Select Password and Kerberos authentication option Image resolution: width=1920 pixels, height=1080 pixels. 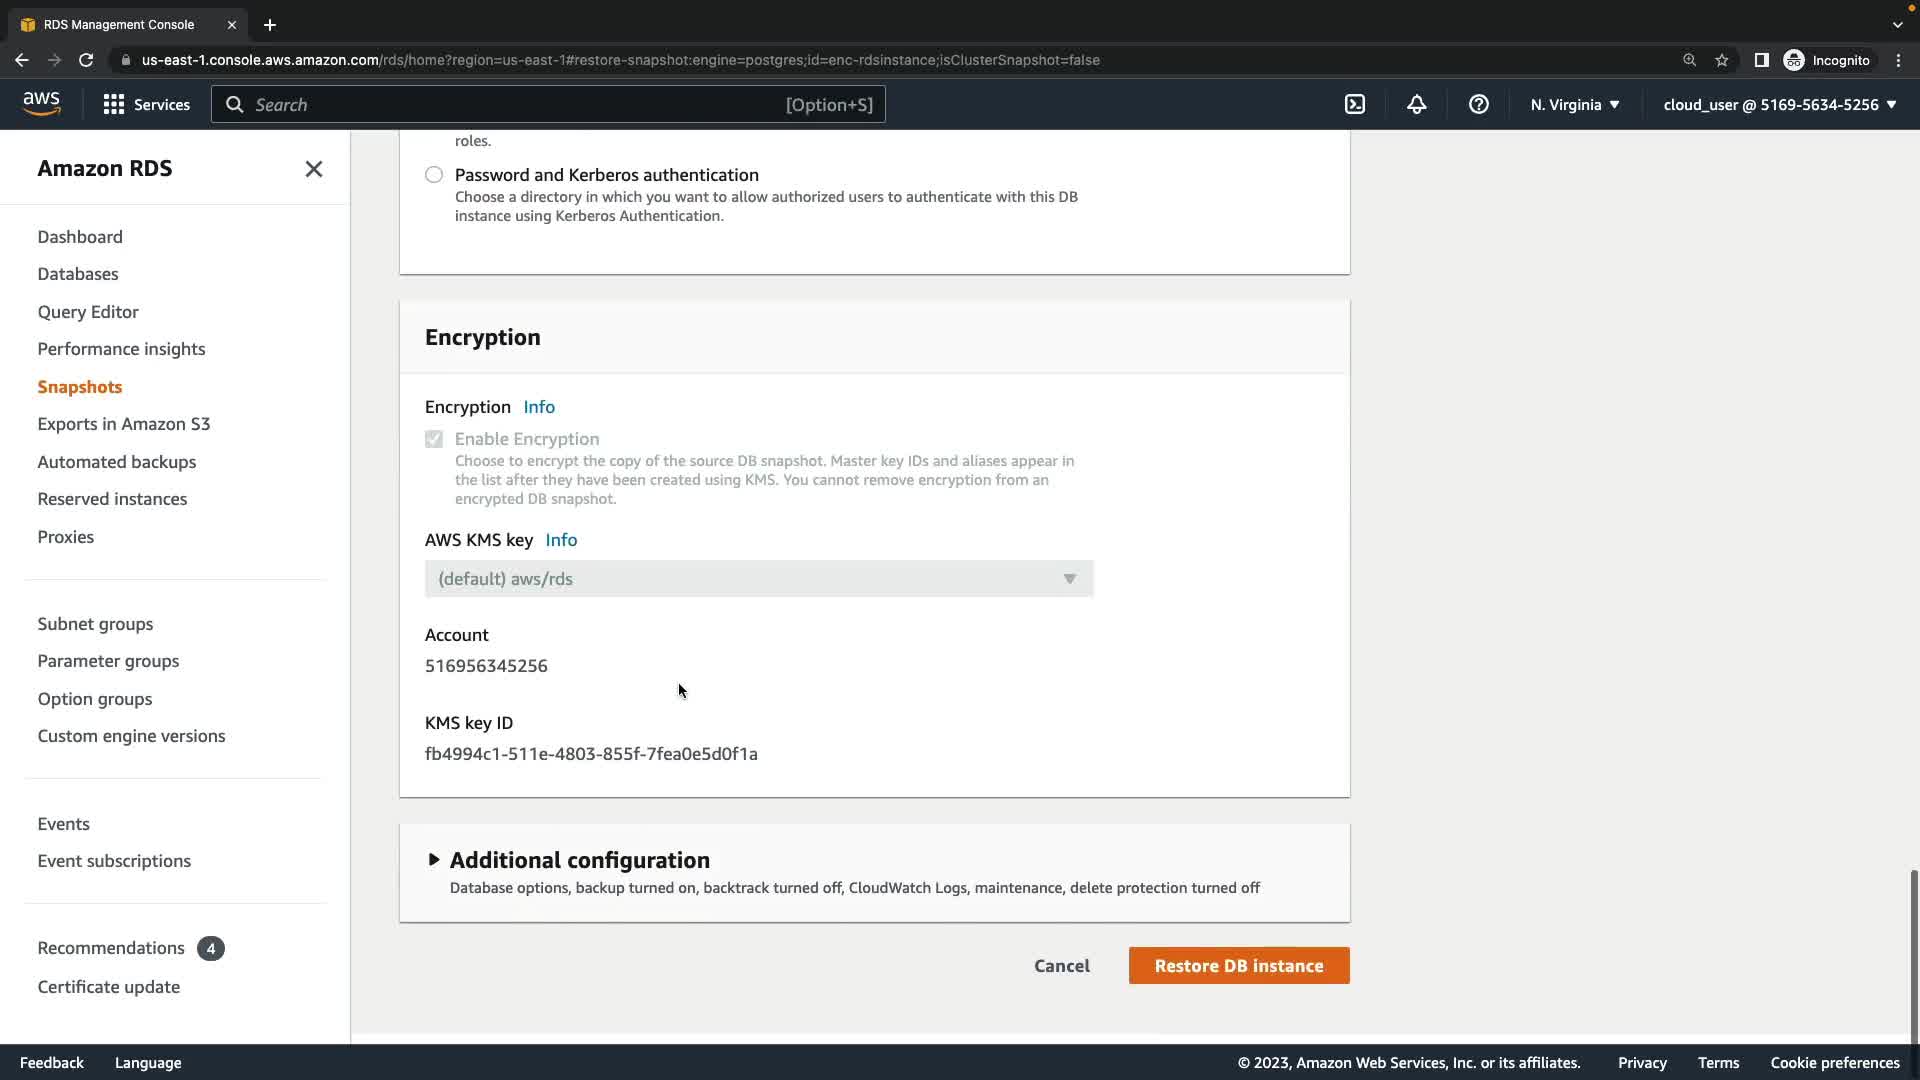[x=434, y=175]
